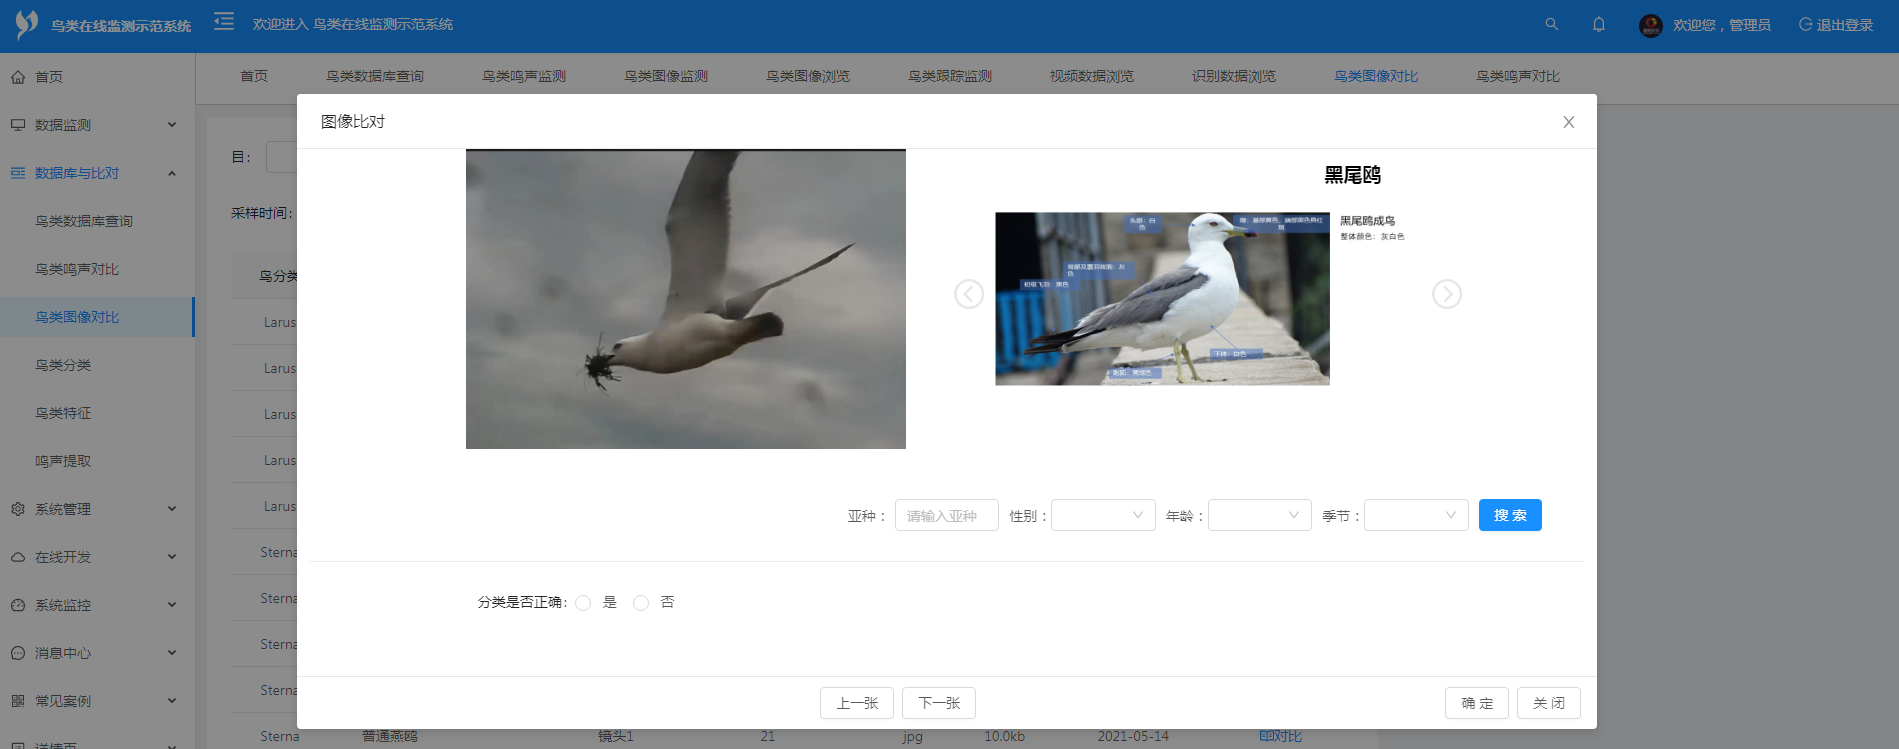Select 是 for classification correct
The image size is (1899, 749).
[x=583, y=603]
